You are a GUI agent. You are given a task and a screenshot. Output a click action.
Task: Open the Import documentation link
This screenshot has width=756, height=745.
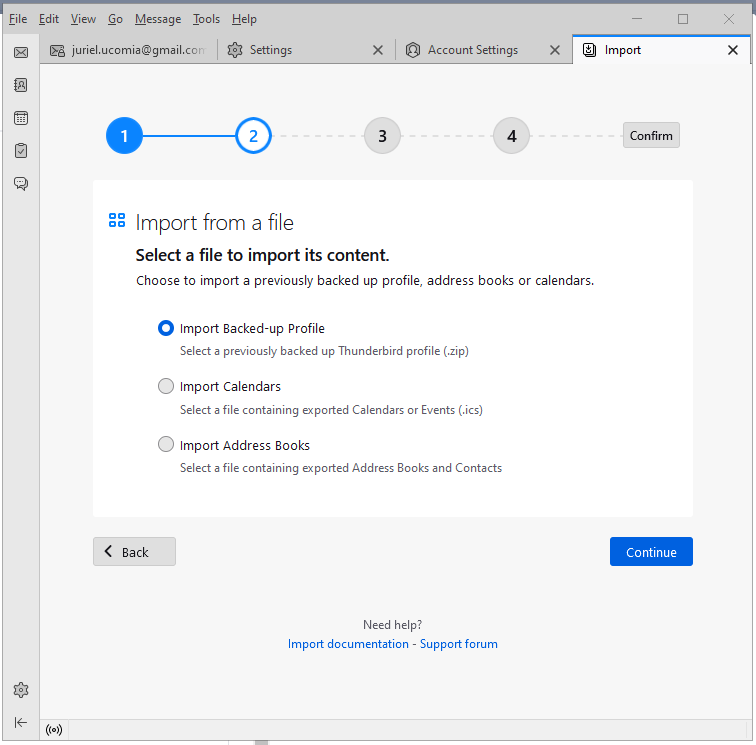tap(348, 644)
